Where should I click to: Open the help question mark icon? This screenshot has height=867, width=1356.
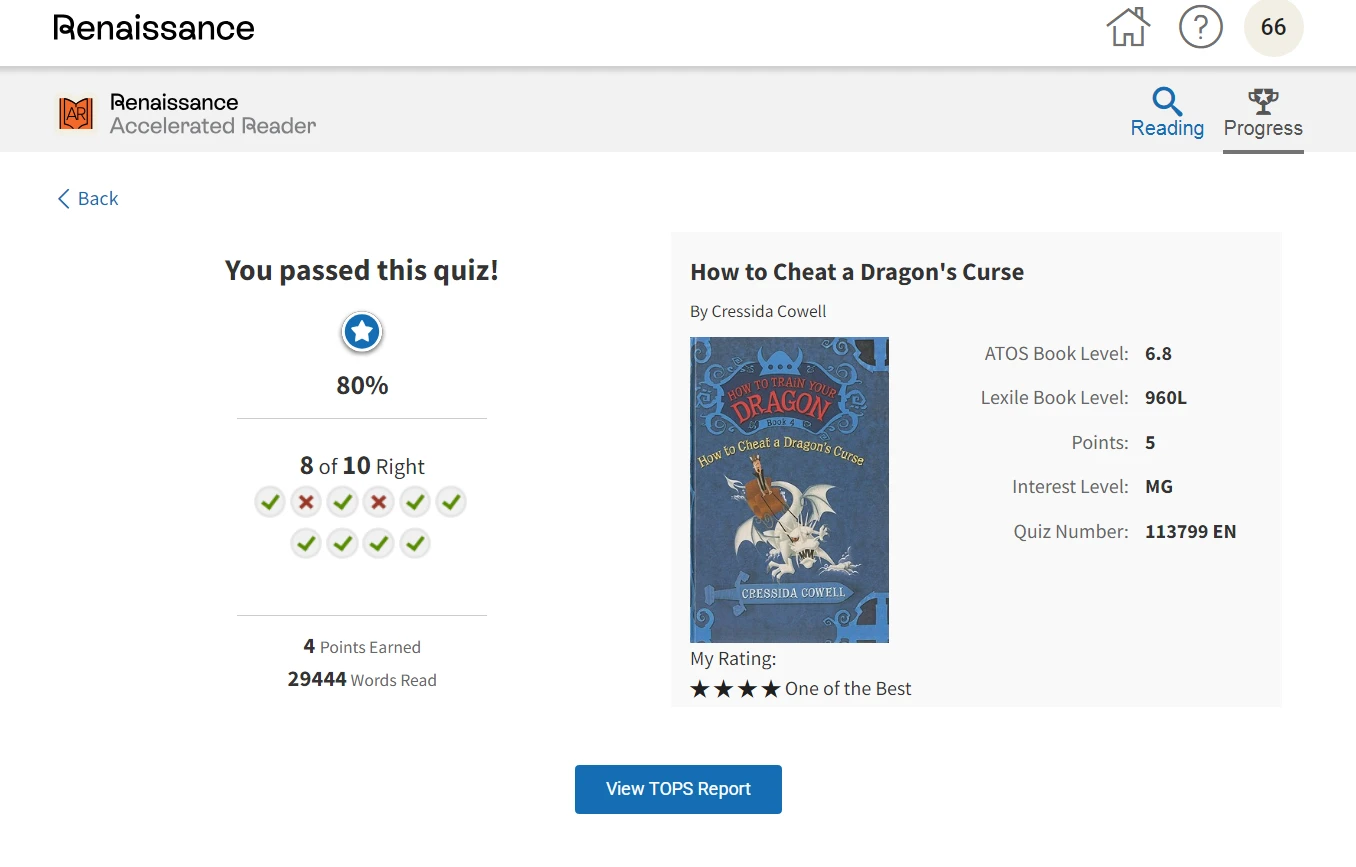[1201, 27]
